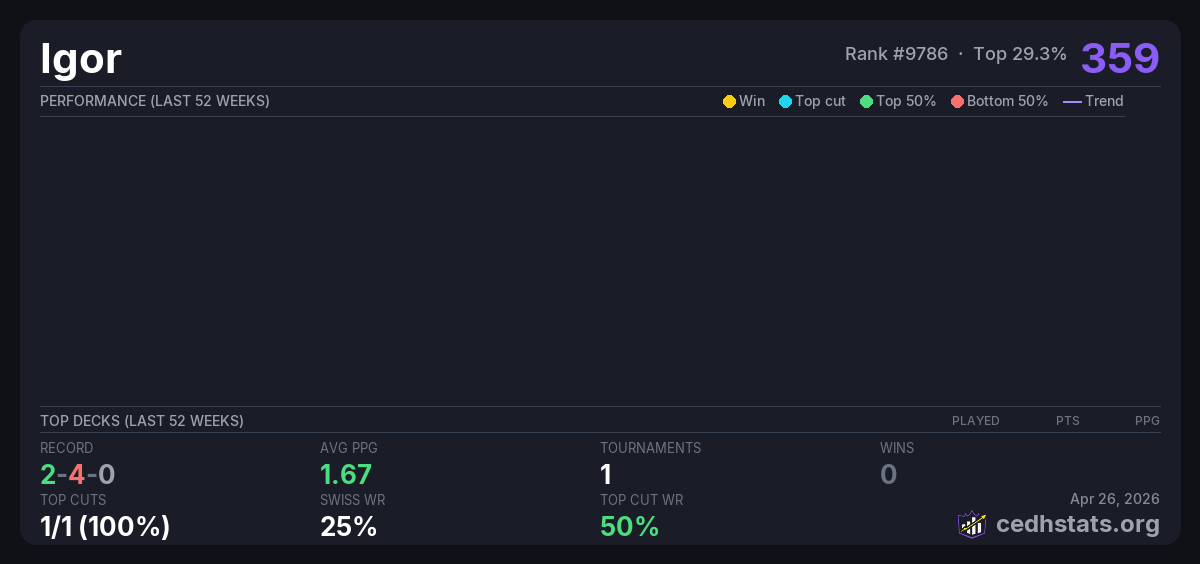This screenshot has height=564, width=1200.
Task: Toggle the Win series label in legend
Action: (x=752, y=101)
